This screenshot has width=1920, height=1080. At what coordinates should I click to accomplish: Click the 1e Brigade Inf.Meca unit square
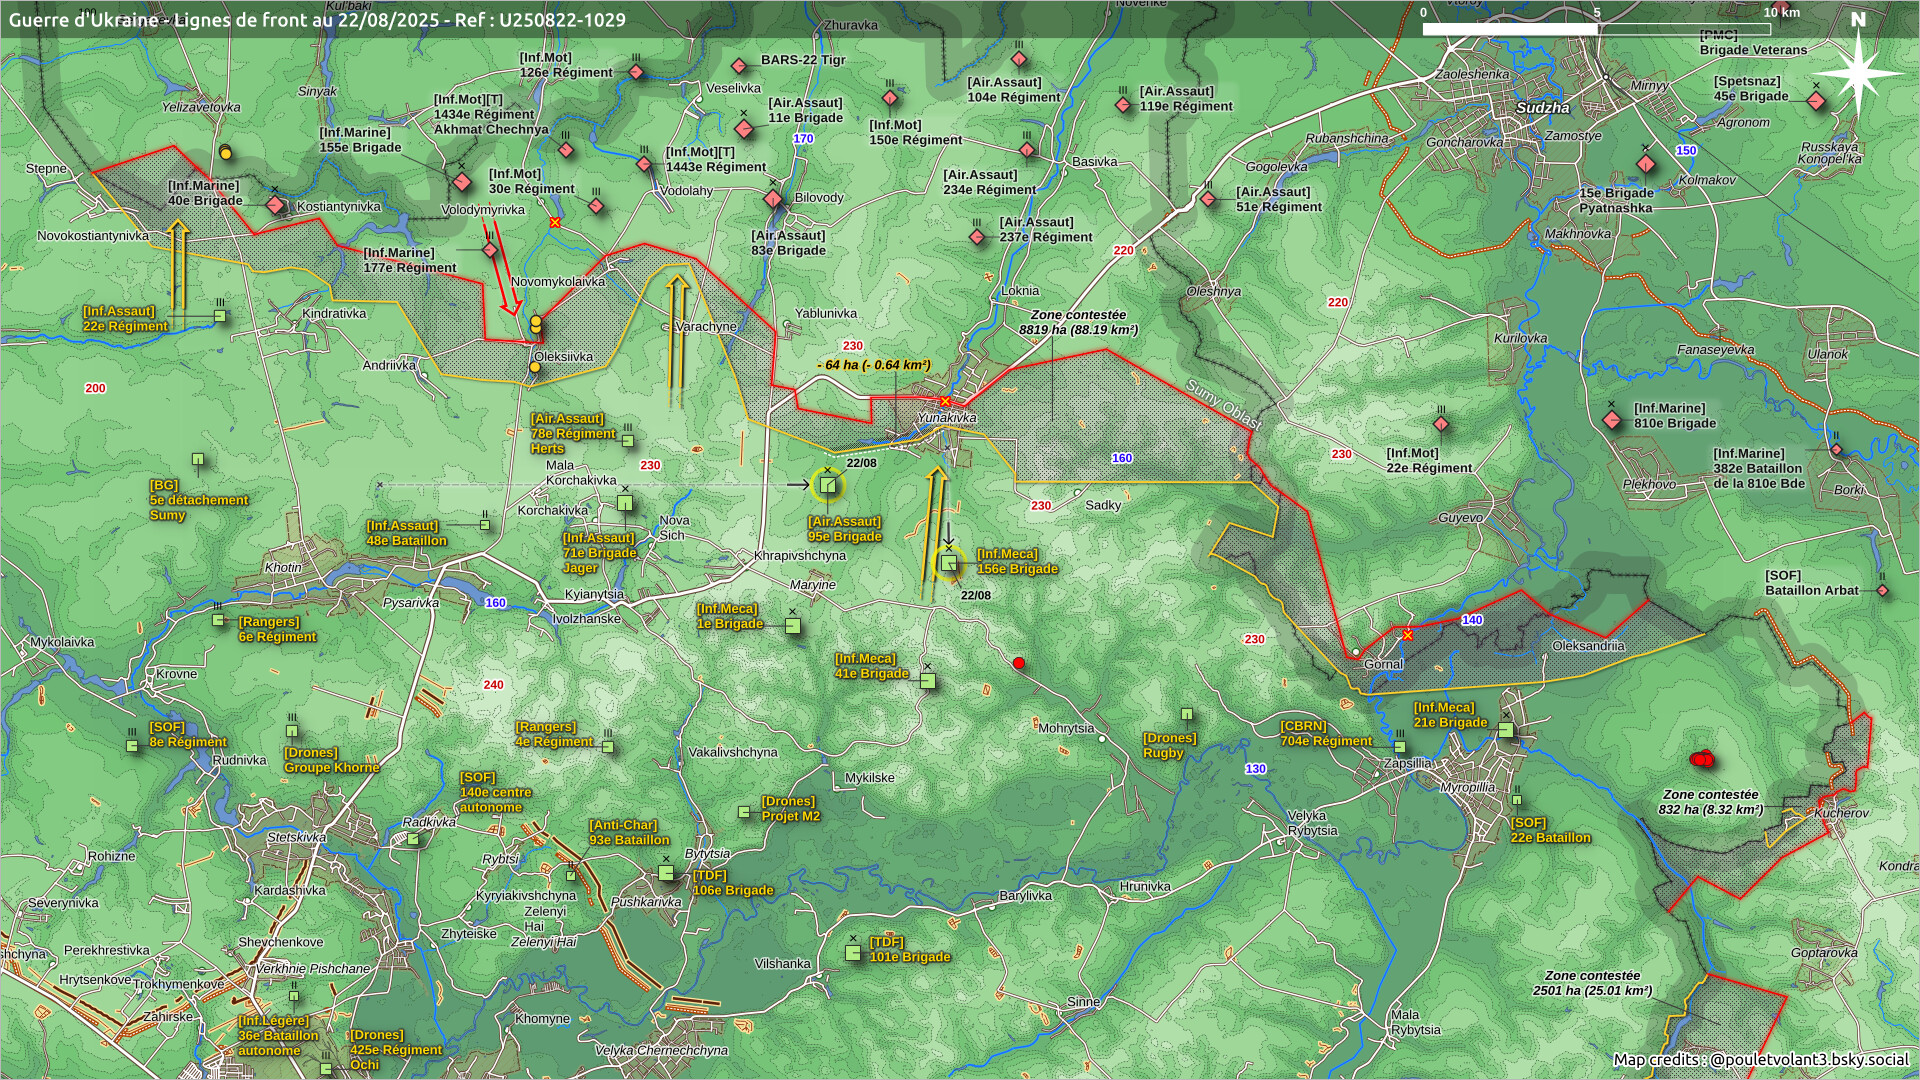[x=792, y=626]
